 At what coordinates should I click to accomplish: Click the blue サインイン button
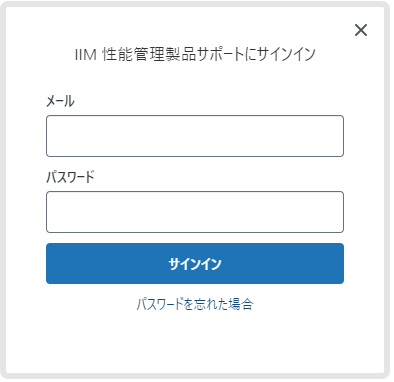[x=195, y=264]
